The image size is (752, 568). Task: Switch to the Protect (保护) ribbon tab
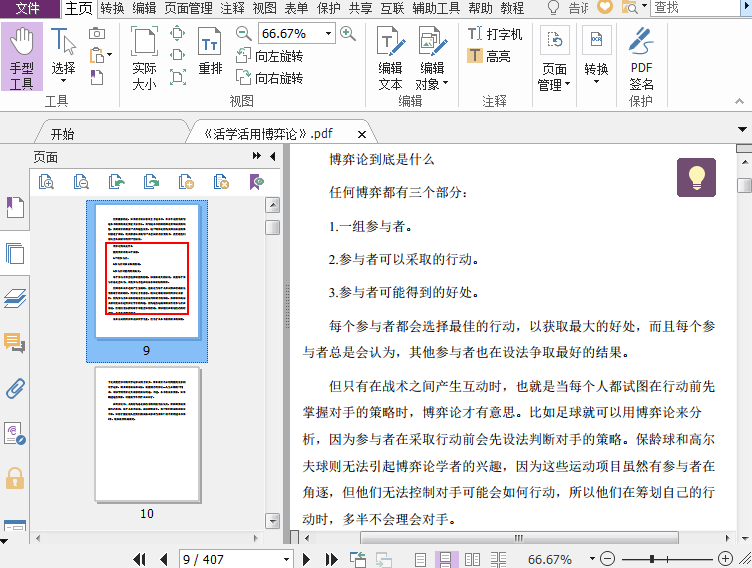(329, 8)
